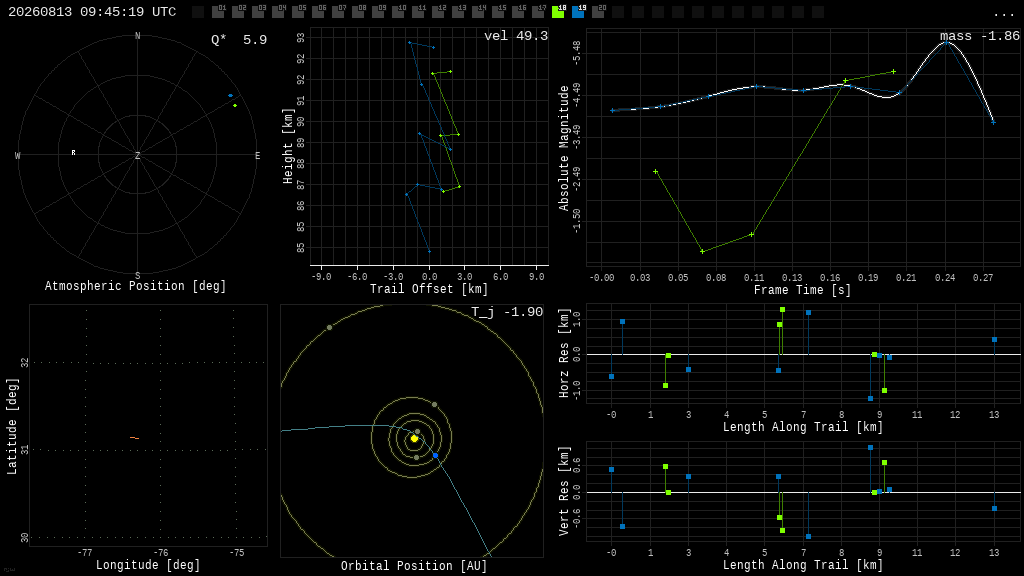Open the three-dots menu at top right
This screenshot has height=576, width=1024.
tap(1003, 13)
